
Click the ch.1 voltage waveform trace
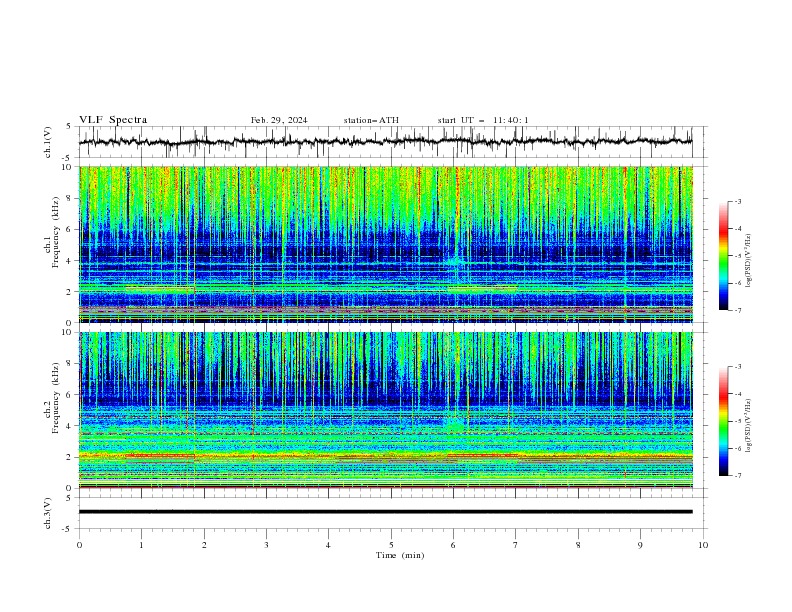coord(385,142)
